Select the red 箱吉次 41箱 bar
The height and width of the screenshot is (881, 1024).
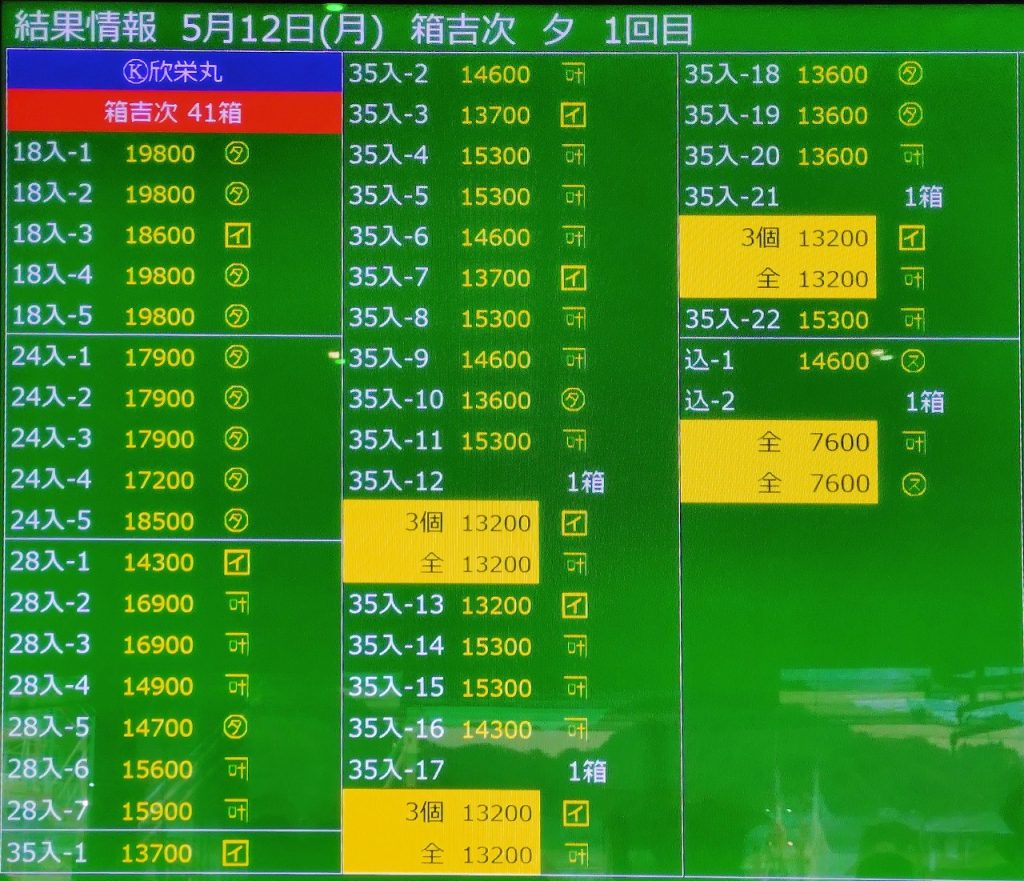[x=174, y=112]
